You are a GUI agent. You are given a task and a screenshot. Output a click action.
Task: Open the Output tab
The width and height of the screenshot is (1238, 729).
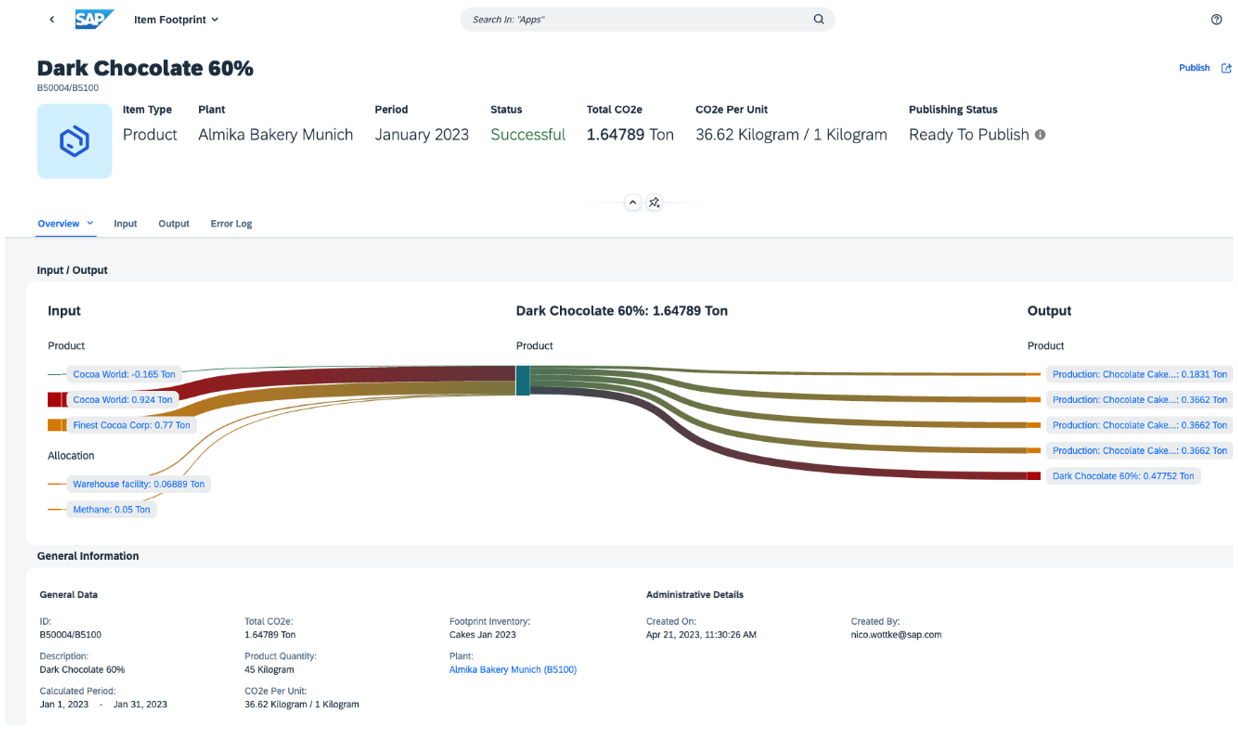tap(173, 223)
